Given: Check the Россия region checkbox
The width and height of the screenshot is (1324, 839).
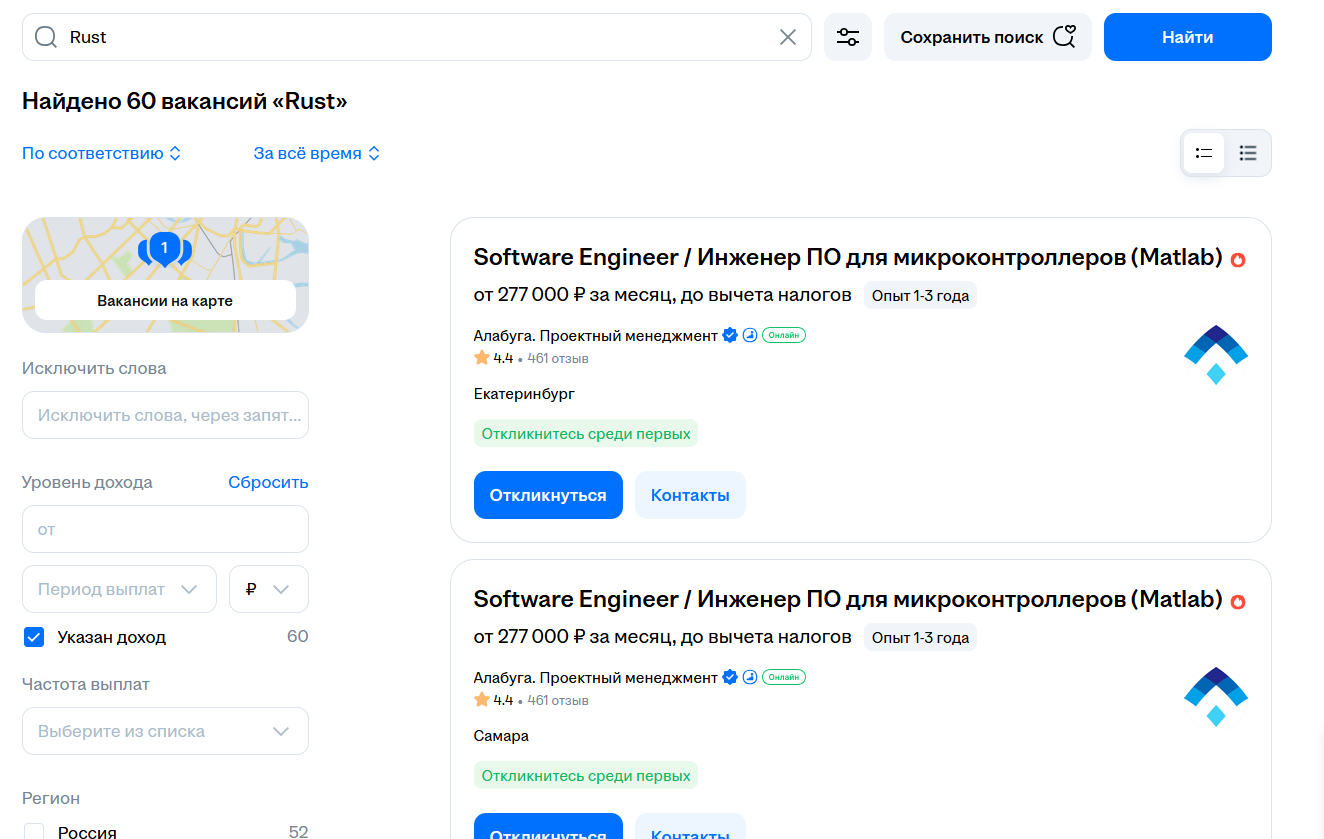Looking at the screenshot, I should point(34,831).
